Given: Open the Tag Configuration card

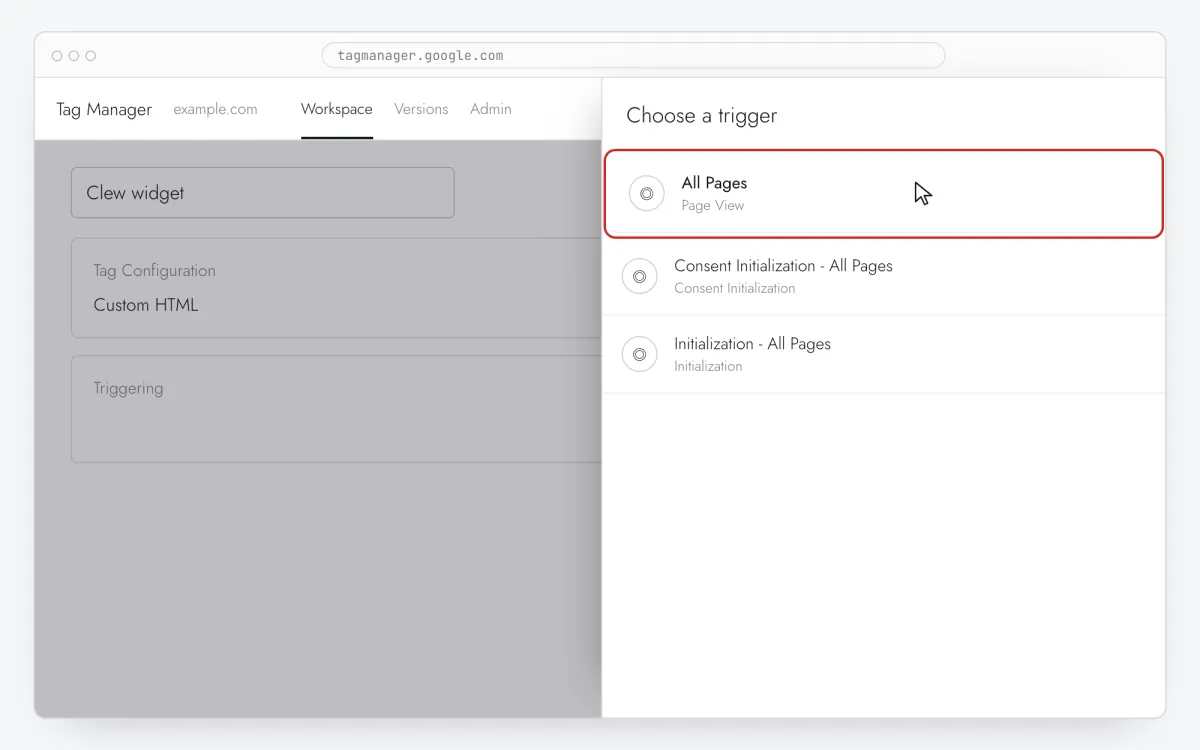Looking at the screenshot, I should [x=336, y=288].
